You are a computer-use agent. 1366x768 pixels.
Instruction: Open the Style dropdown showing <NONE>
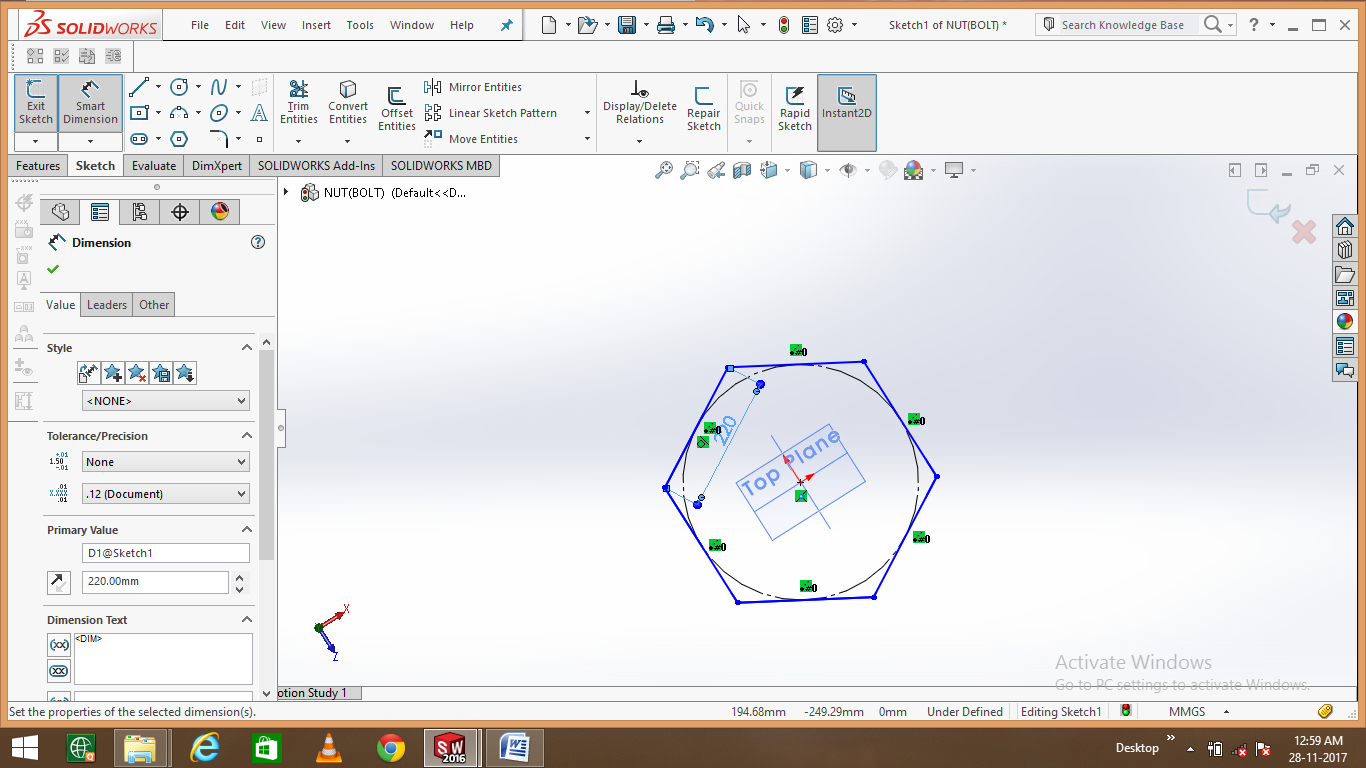(x=165, y=400)
